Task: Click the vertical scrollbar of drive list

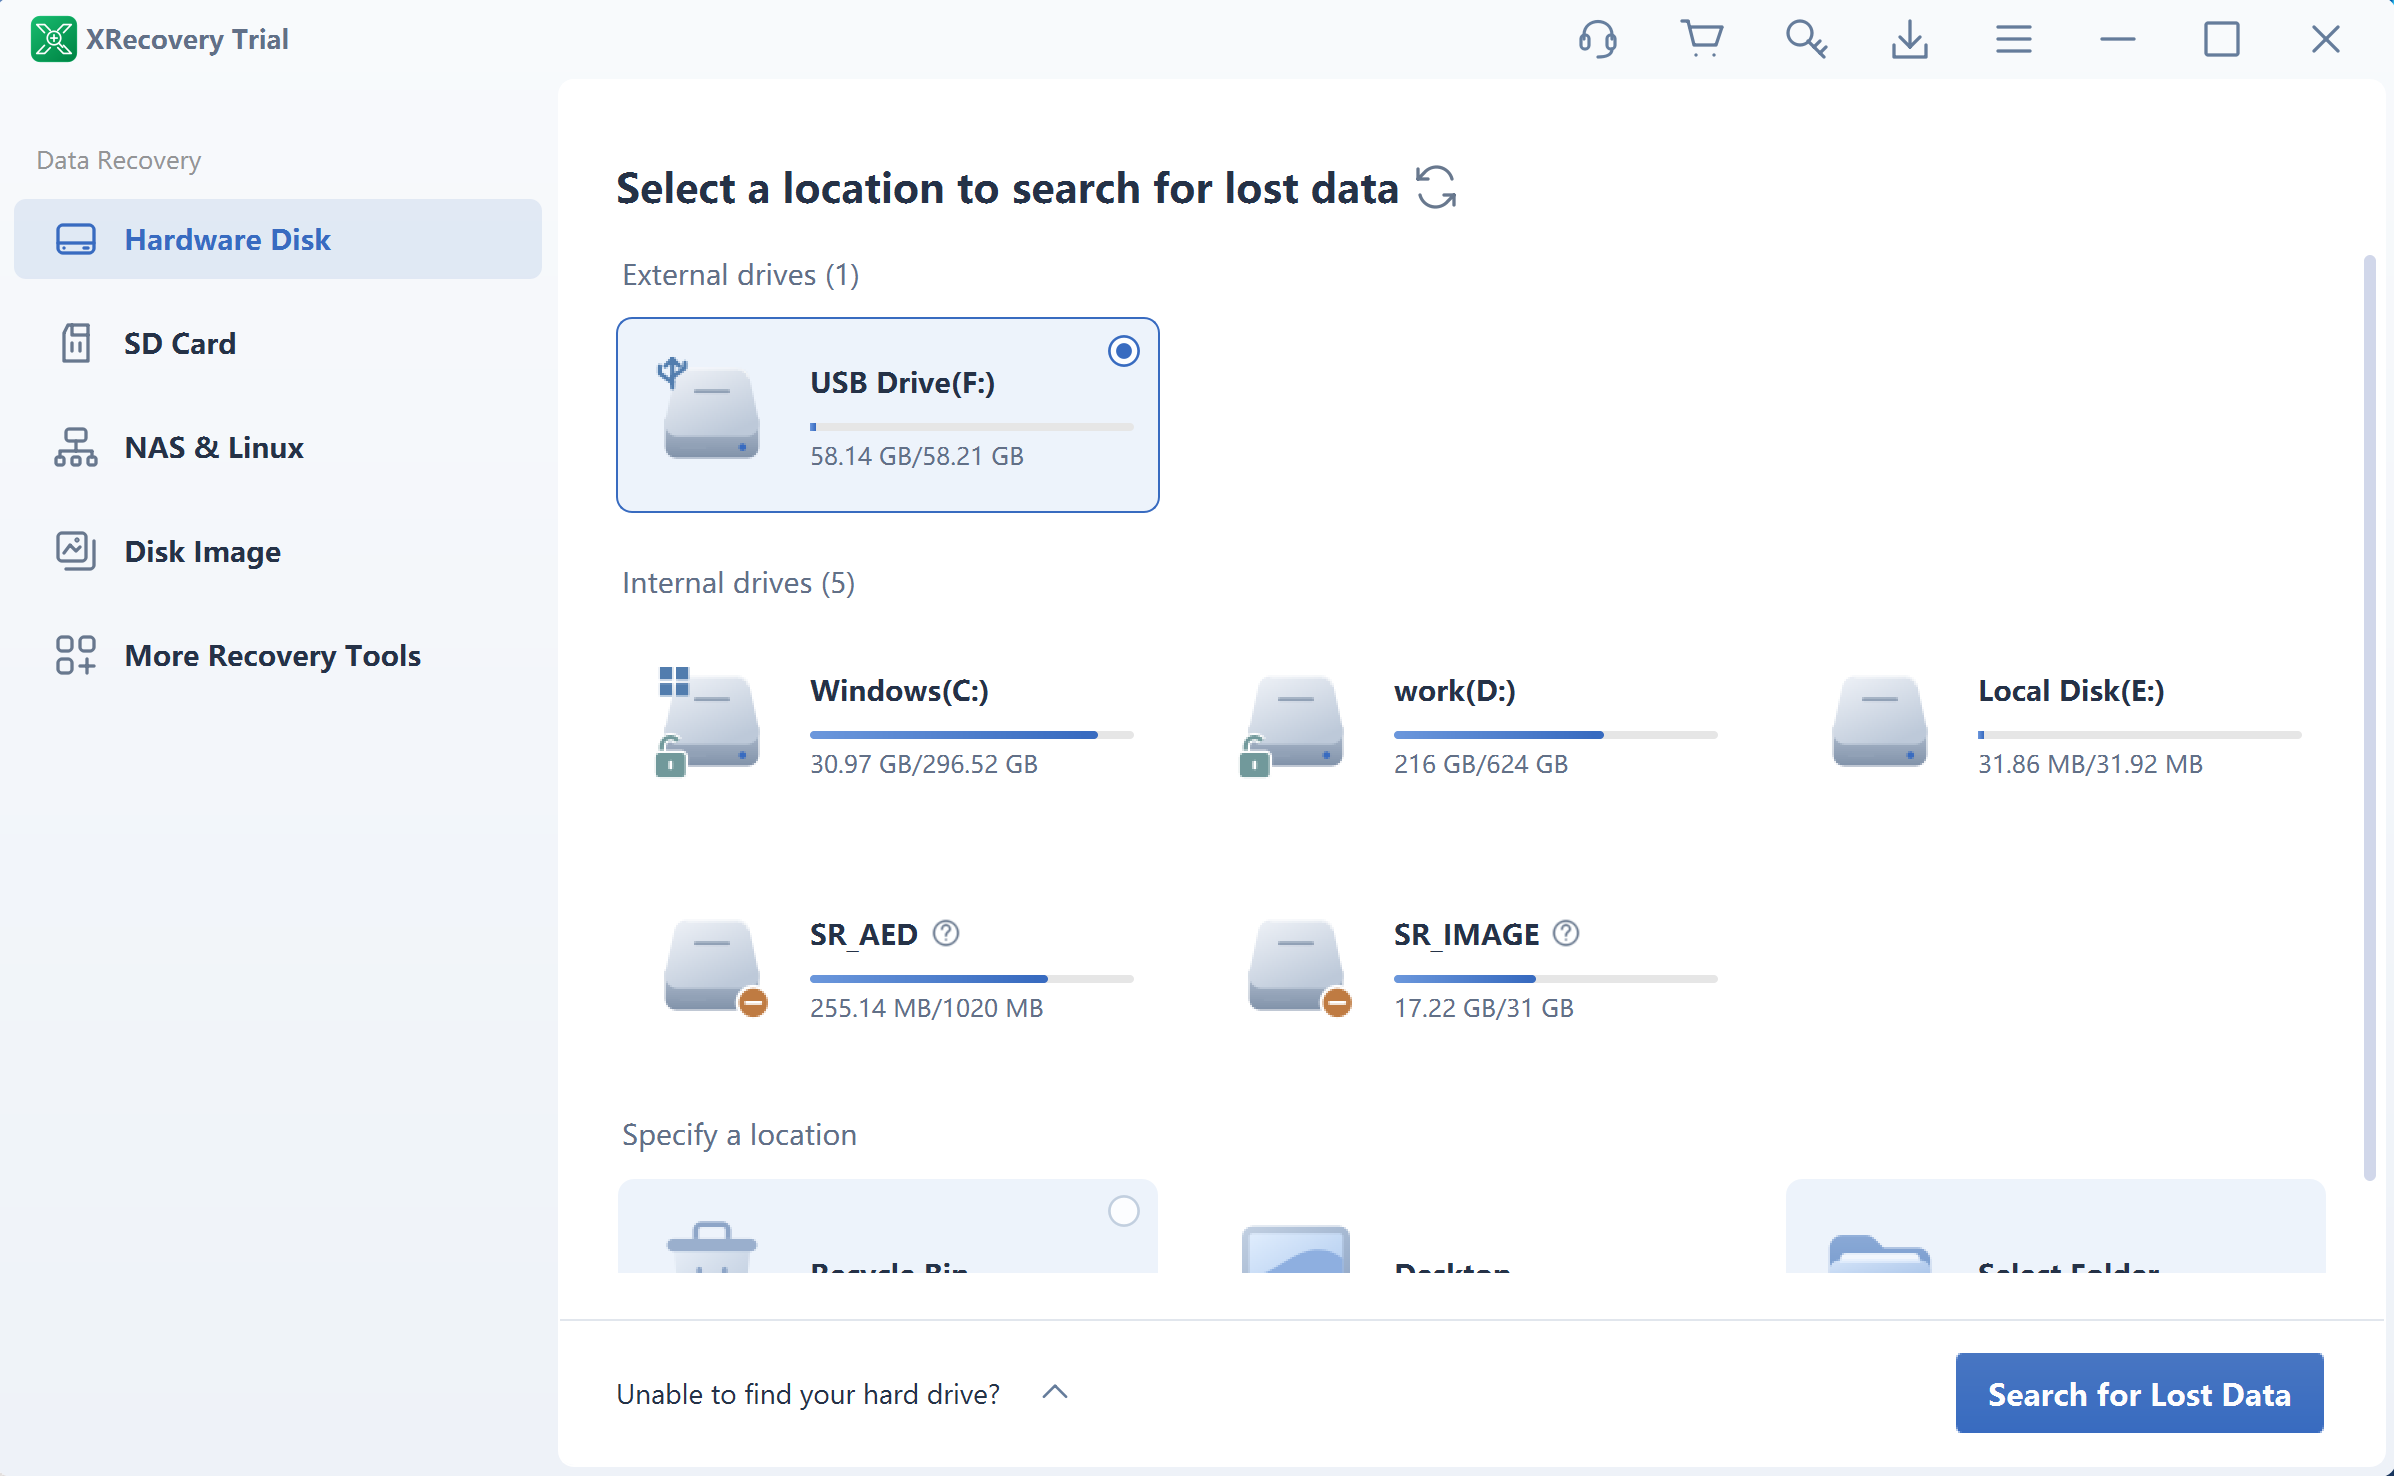Action: coord(2369,718)
